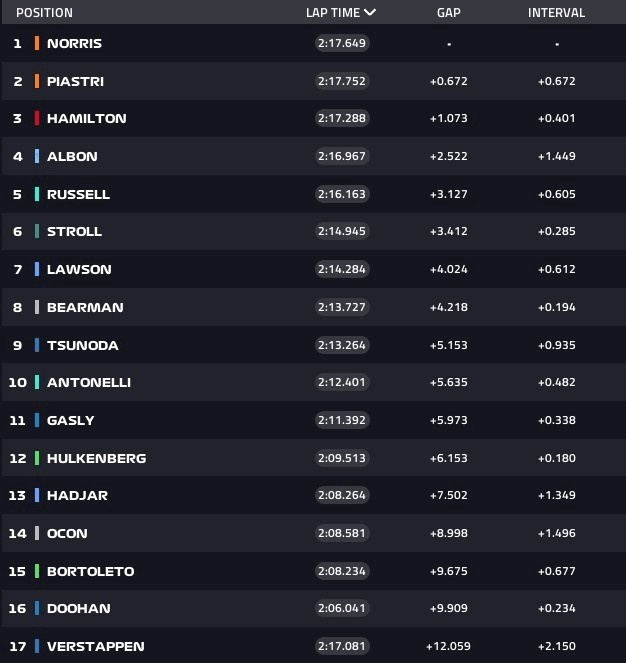Open Bortoleto's row at position 15

pyautogui.click(x=313, y=571)
